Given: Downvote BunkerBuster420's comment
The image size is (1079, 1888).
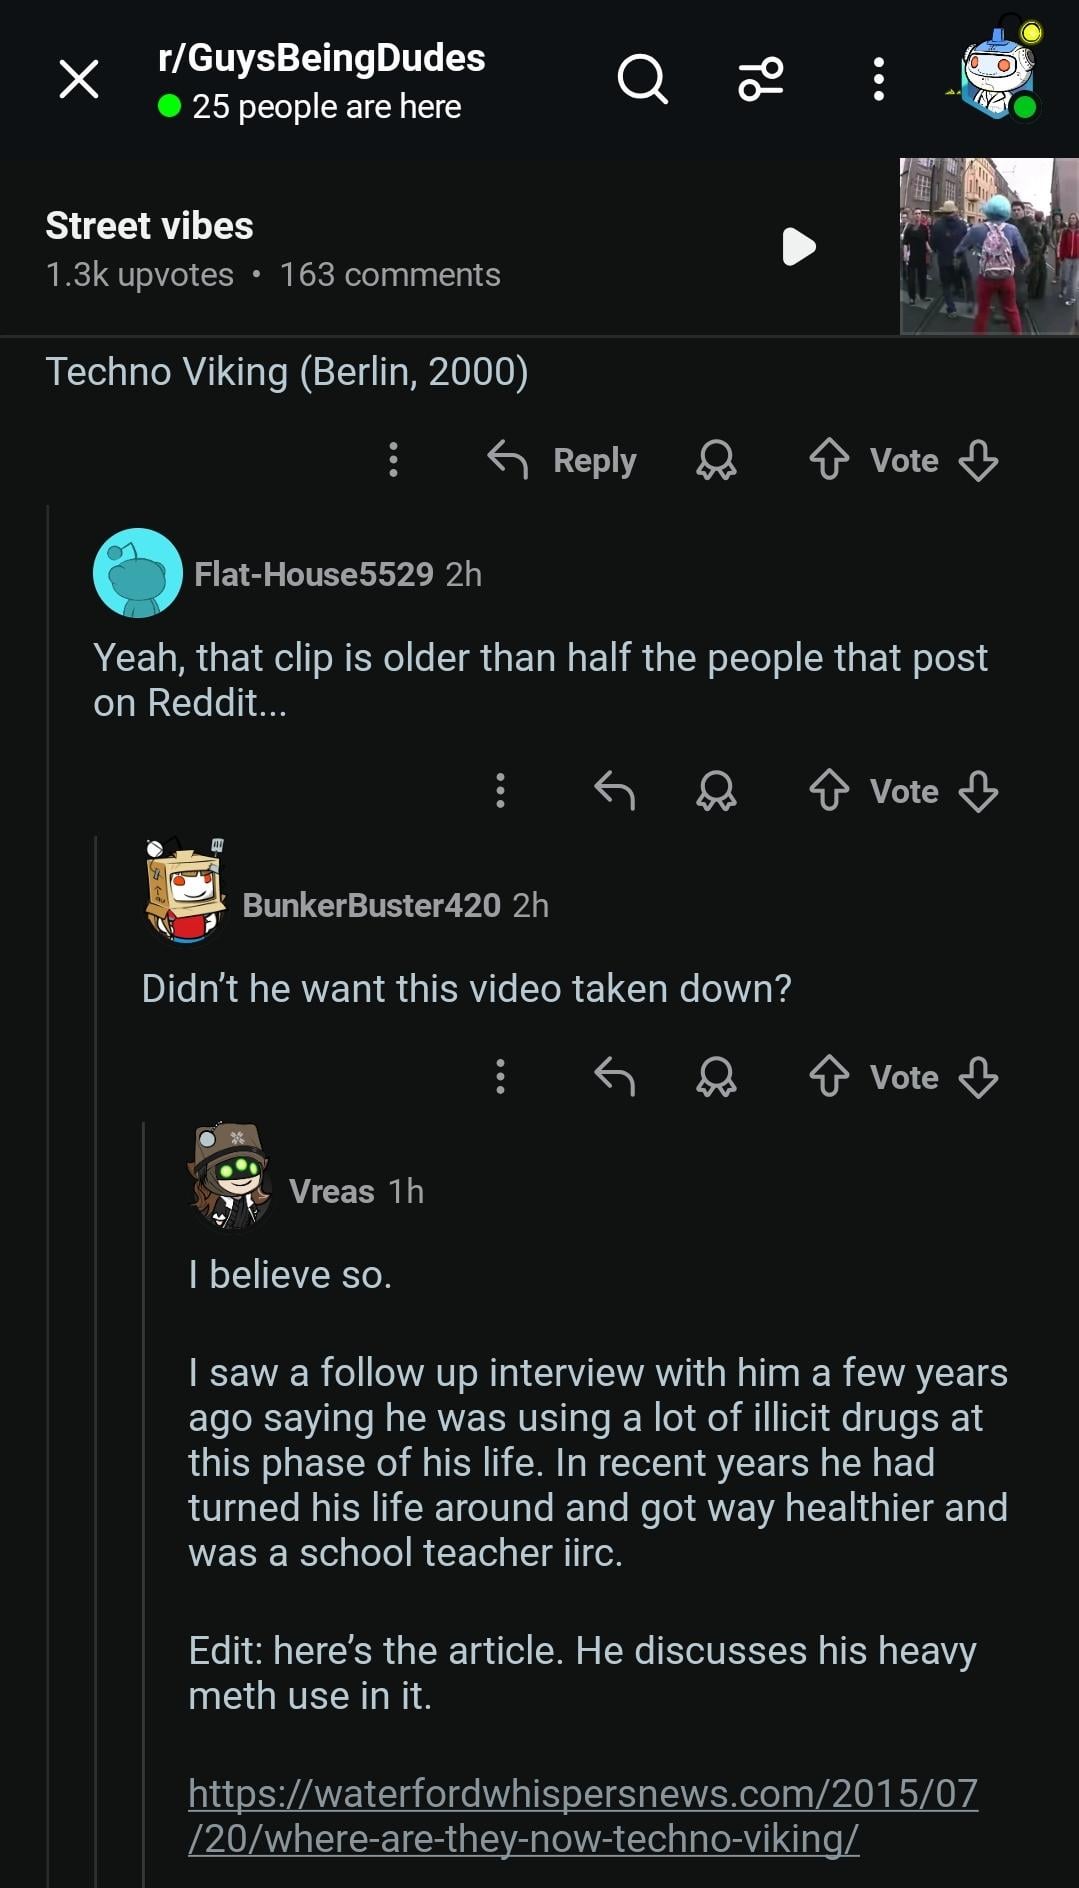Looking at the screenshot, I should point(978,1077).
